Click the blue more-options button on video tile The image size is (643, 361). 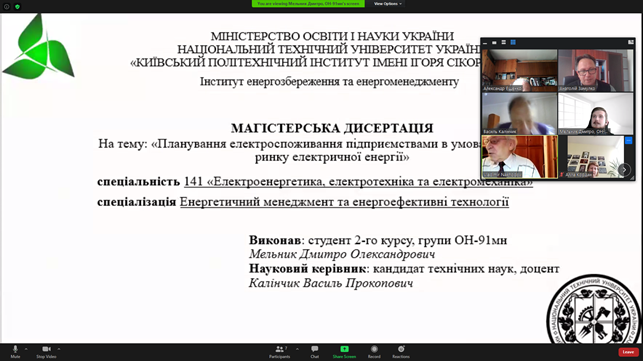[628, 141]
